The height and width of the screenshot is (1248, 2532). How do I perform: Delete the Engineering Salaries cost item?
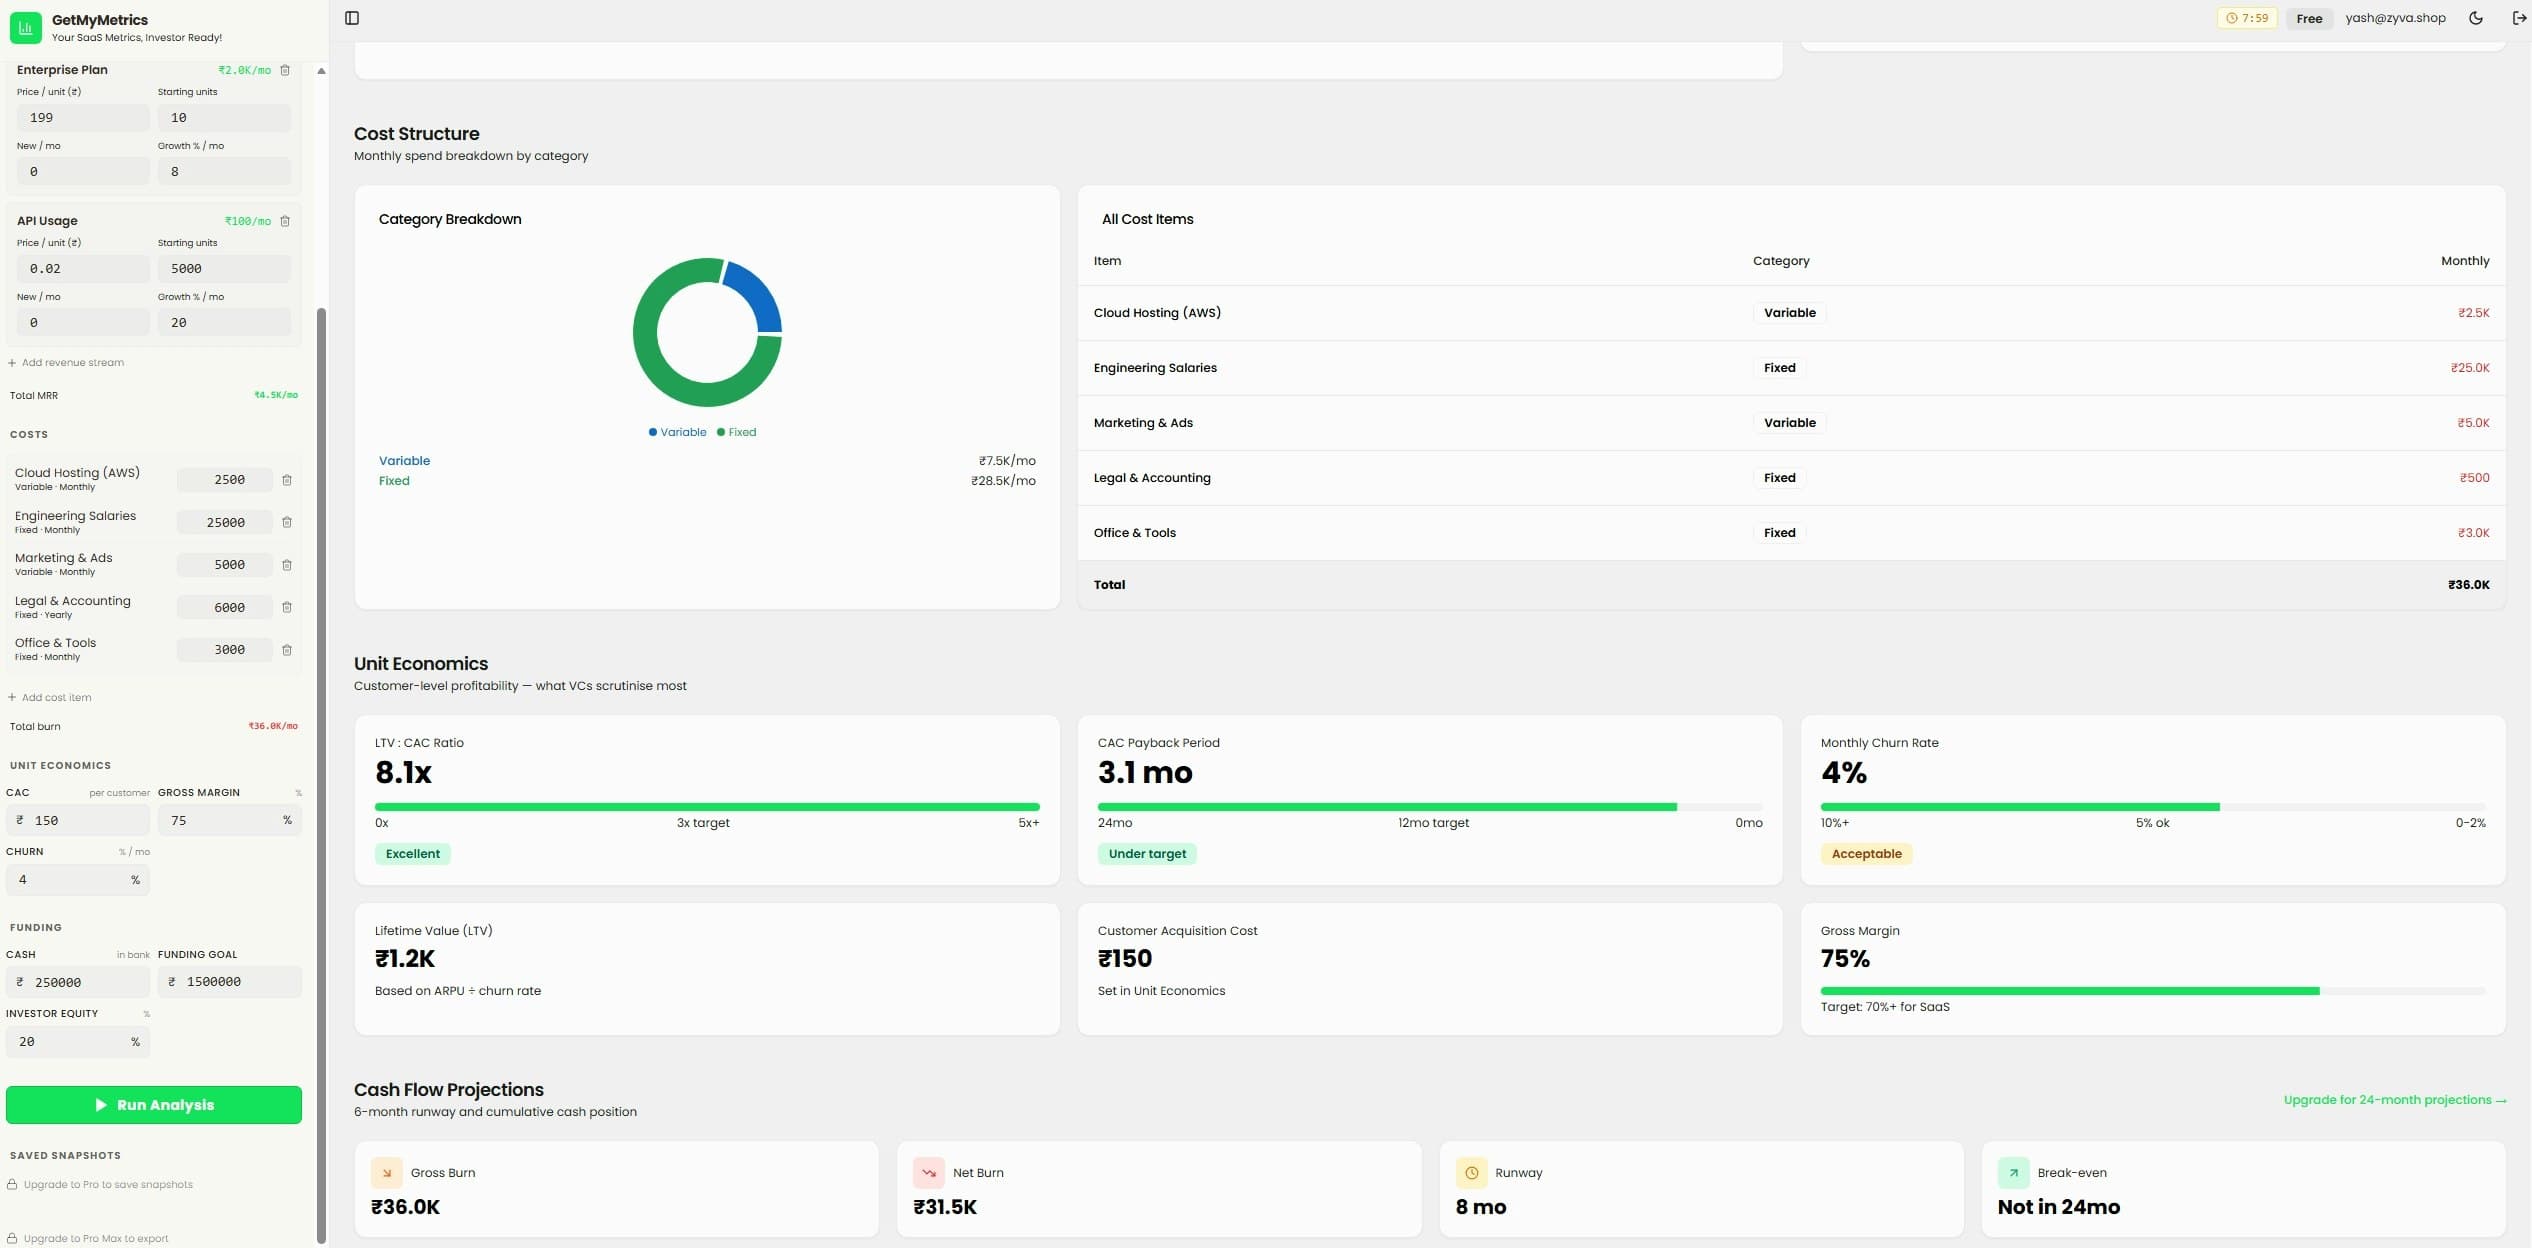[288, 522]
